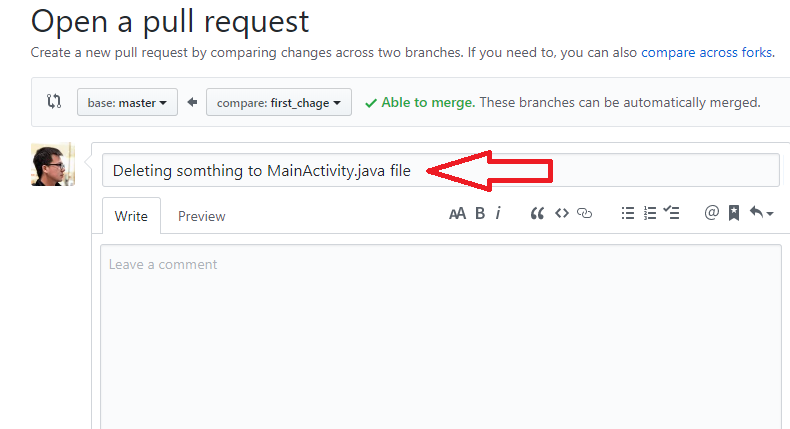Click the header text size icon
The height and width of the screenshot is (429, 790).
click(457, 214)
